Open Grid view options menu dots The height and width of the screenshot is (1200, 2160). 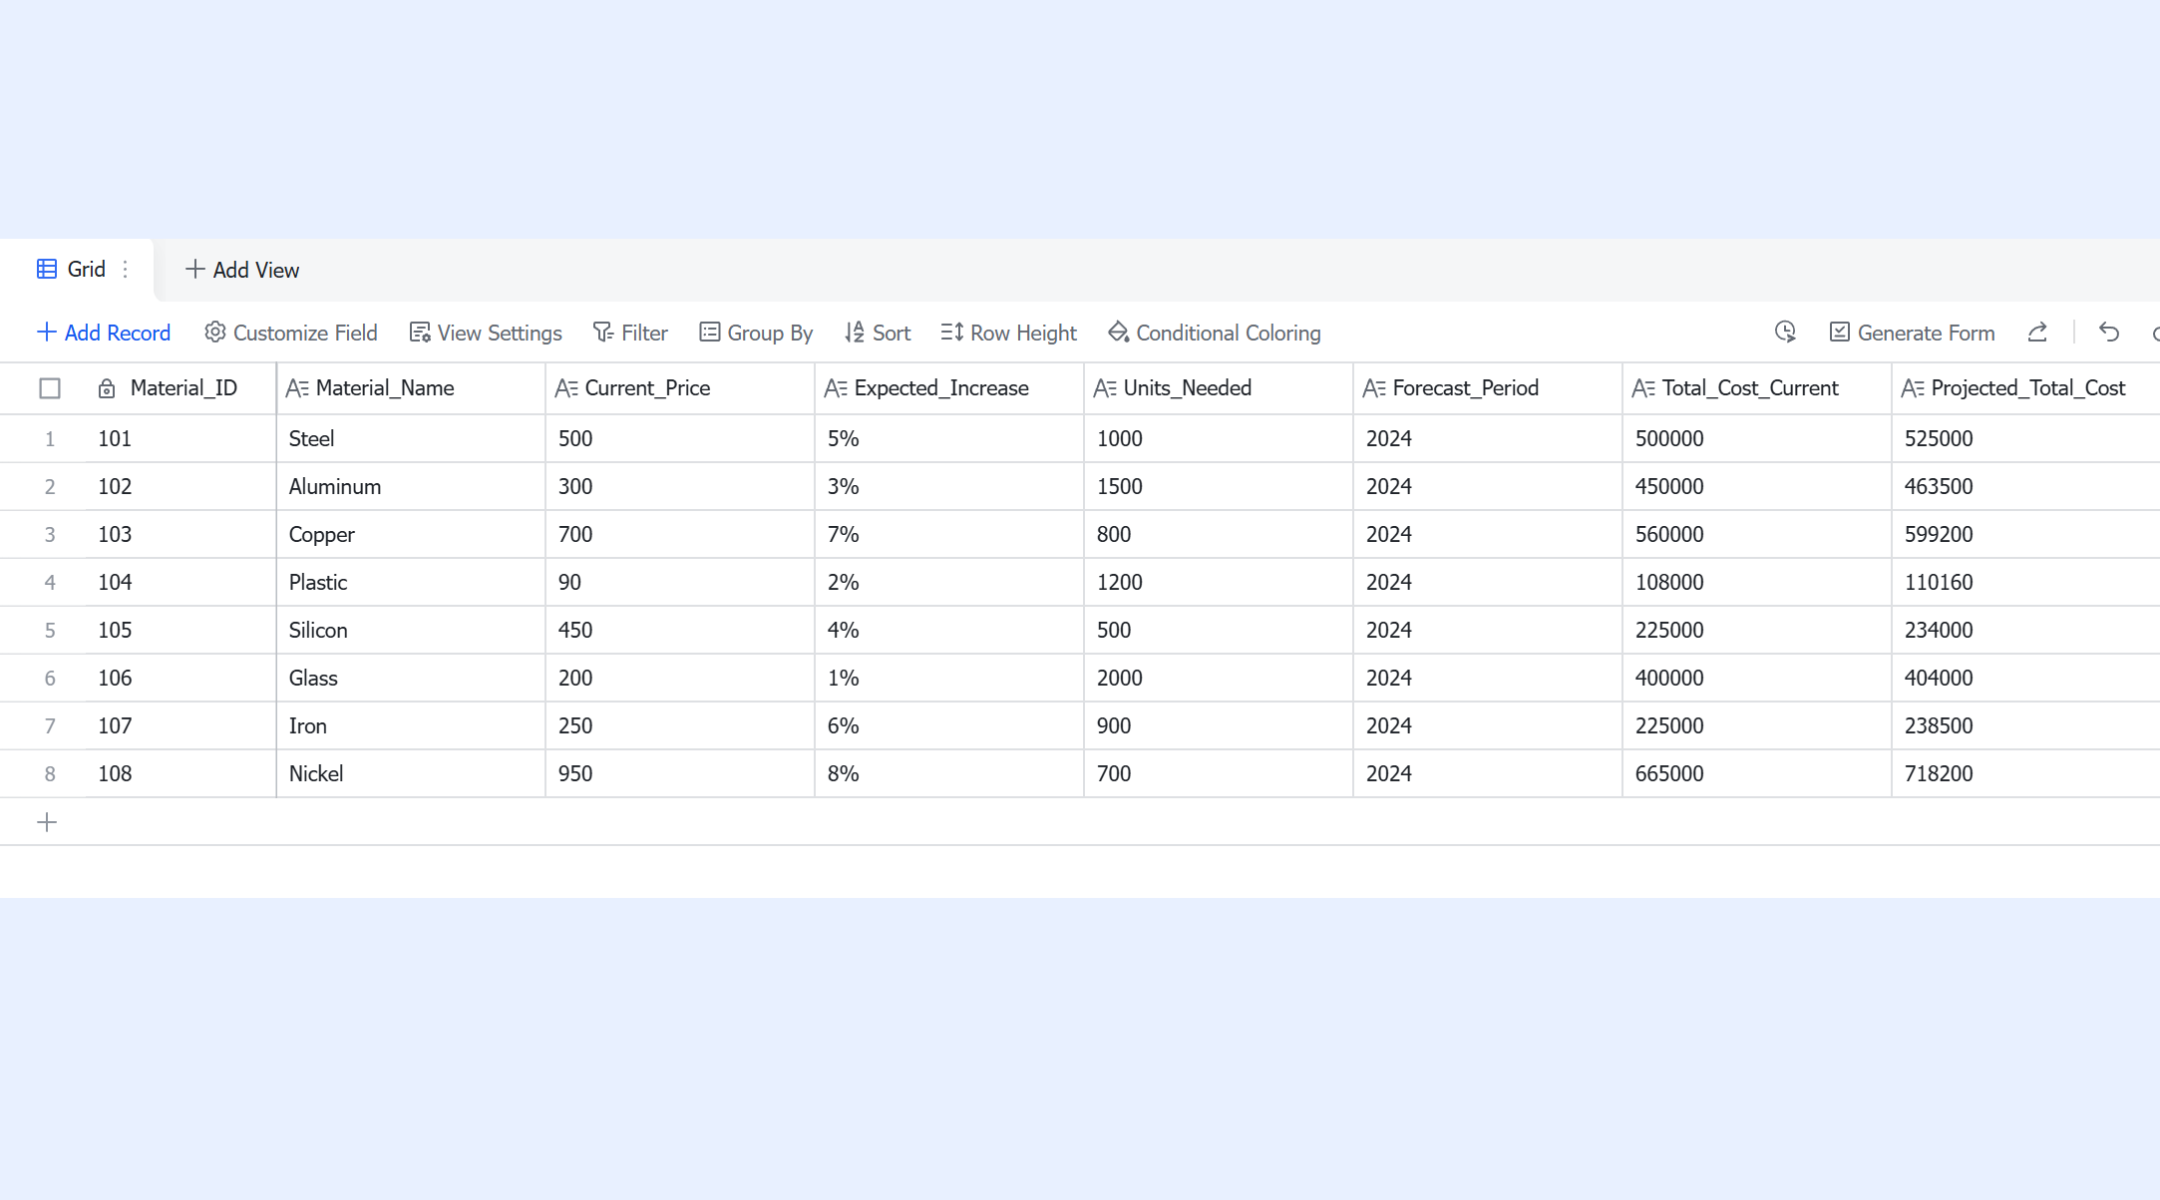(x=125, y=269)
